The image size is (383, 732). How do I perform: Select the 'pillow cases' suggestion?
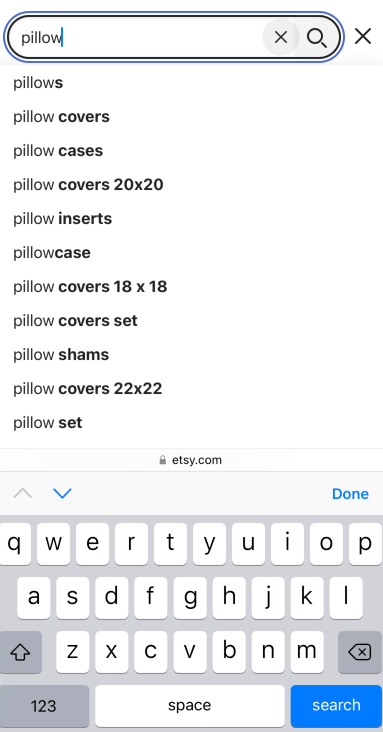58,151
